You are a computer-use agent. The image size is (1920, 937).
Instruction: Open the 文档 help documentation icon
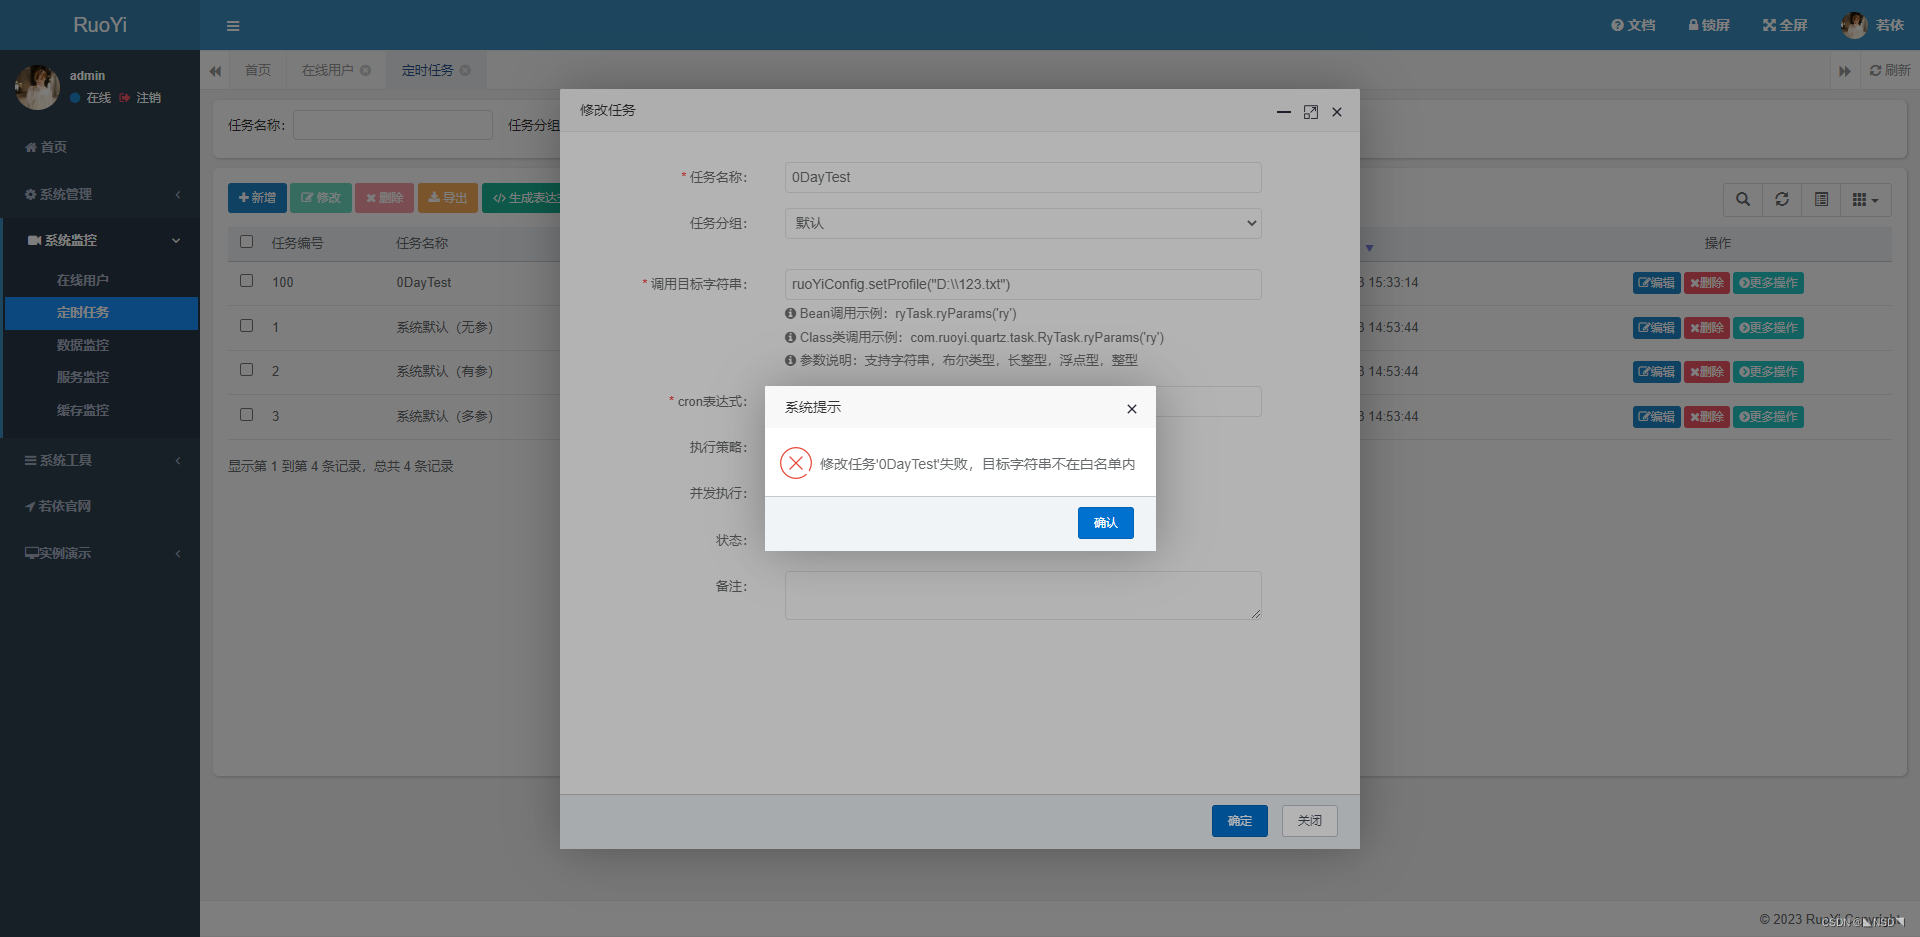1632,25
